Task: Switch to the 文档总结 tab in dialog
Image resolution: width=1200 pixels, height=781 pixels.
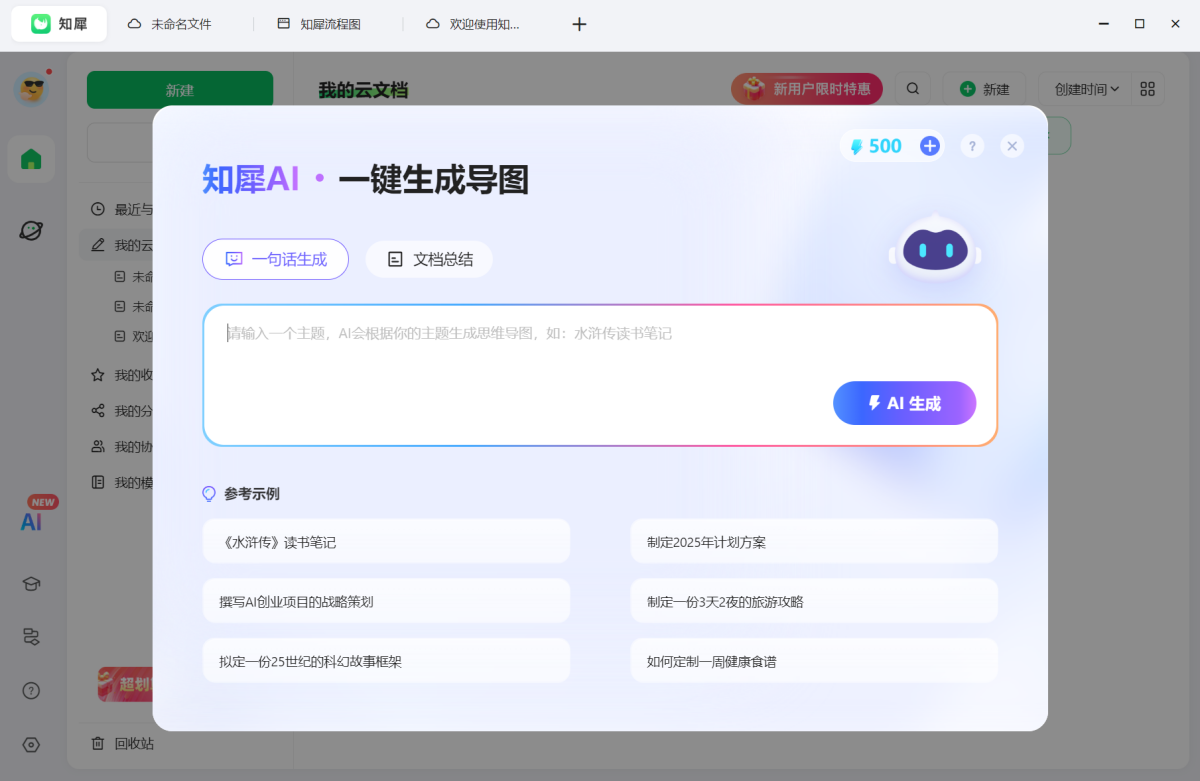Action: tap(428, 258)
